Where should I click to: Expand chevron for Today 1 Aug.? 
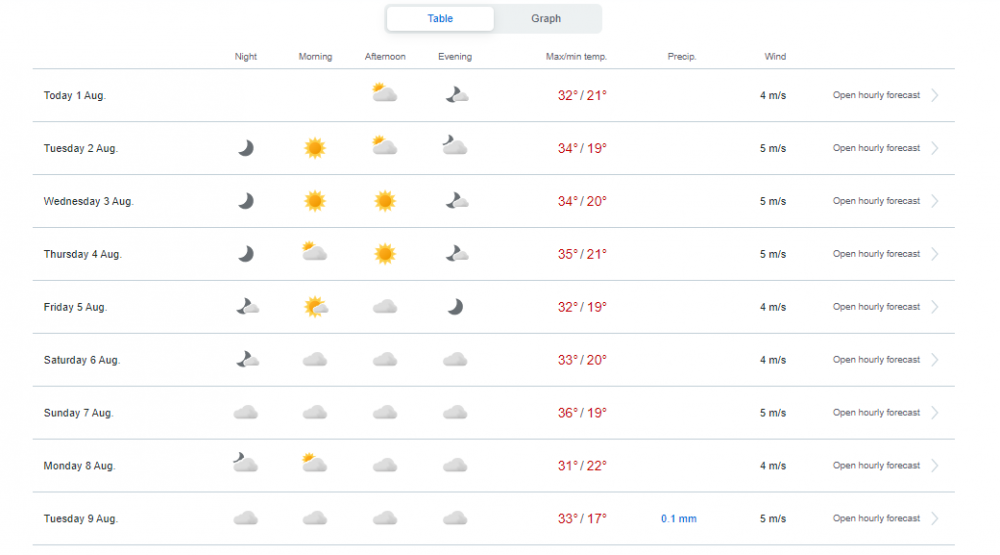click(x=935, y=95)
